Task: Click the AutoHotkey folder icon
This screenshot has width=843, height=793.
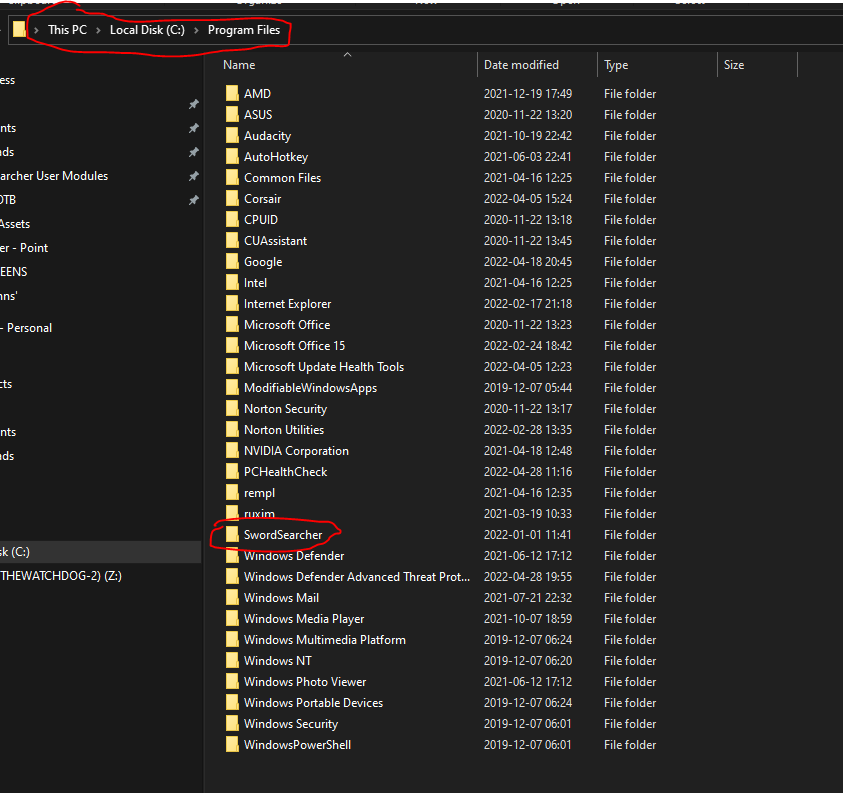Action: click(232, 156)
